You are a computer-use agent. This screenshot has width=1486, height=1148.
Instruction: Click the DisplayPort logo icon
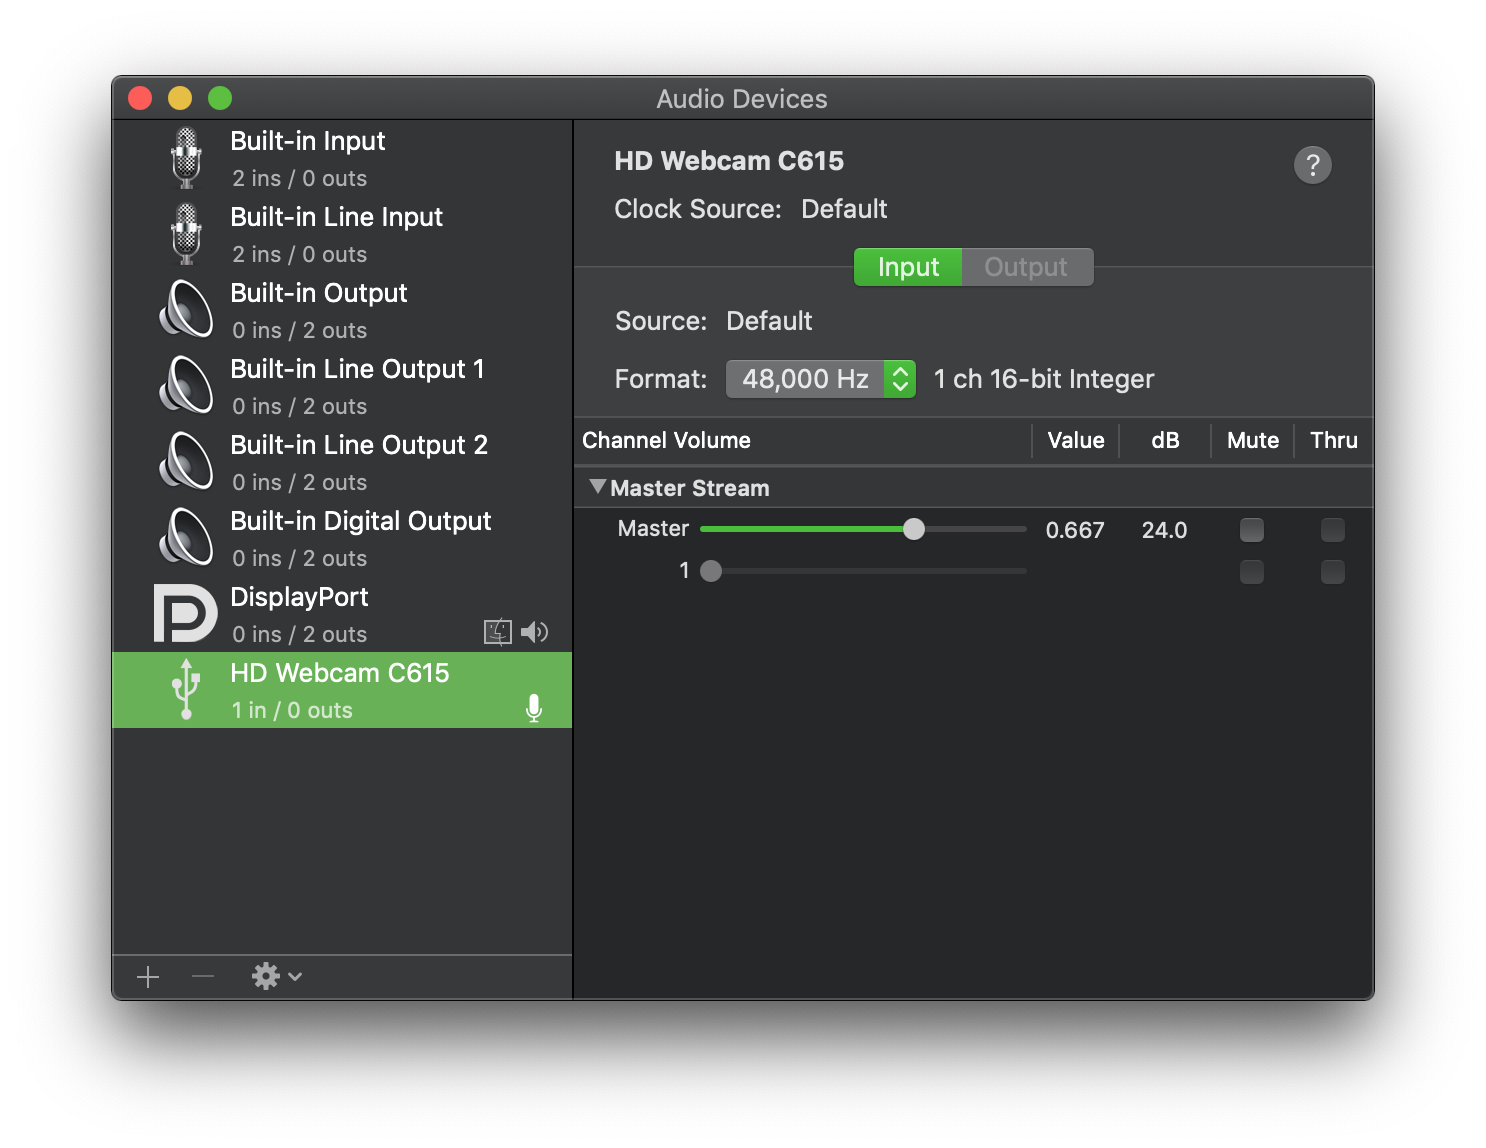tap(185, 613)
